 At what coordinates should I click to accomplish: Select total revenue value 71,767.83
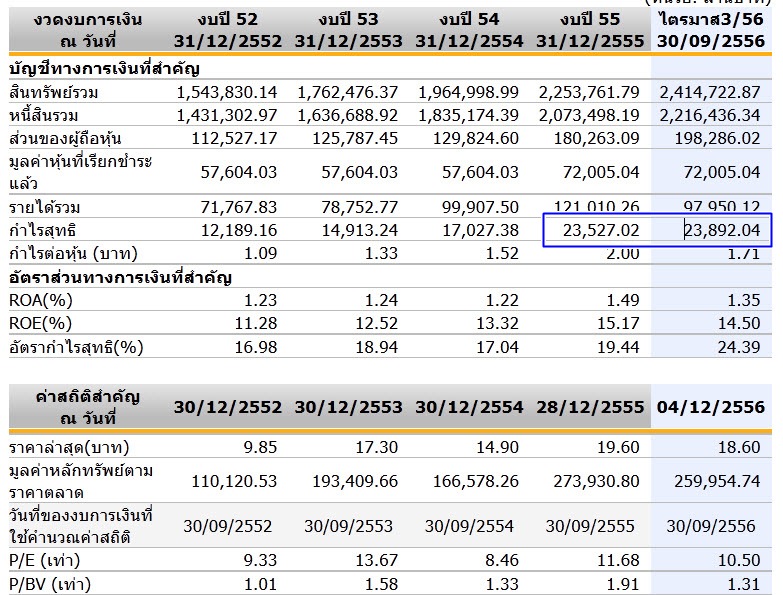[x=239, y=207]
